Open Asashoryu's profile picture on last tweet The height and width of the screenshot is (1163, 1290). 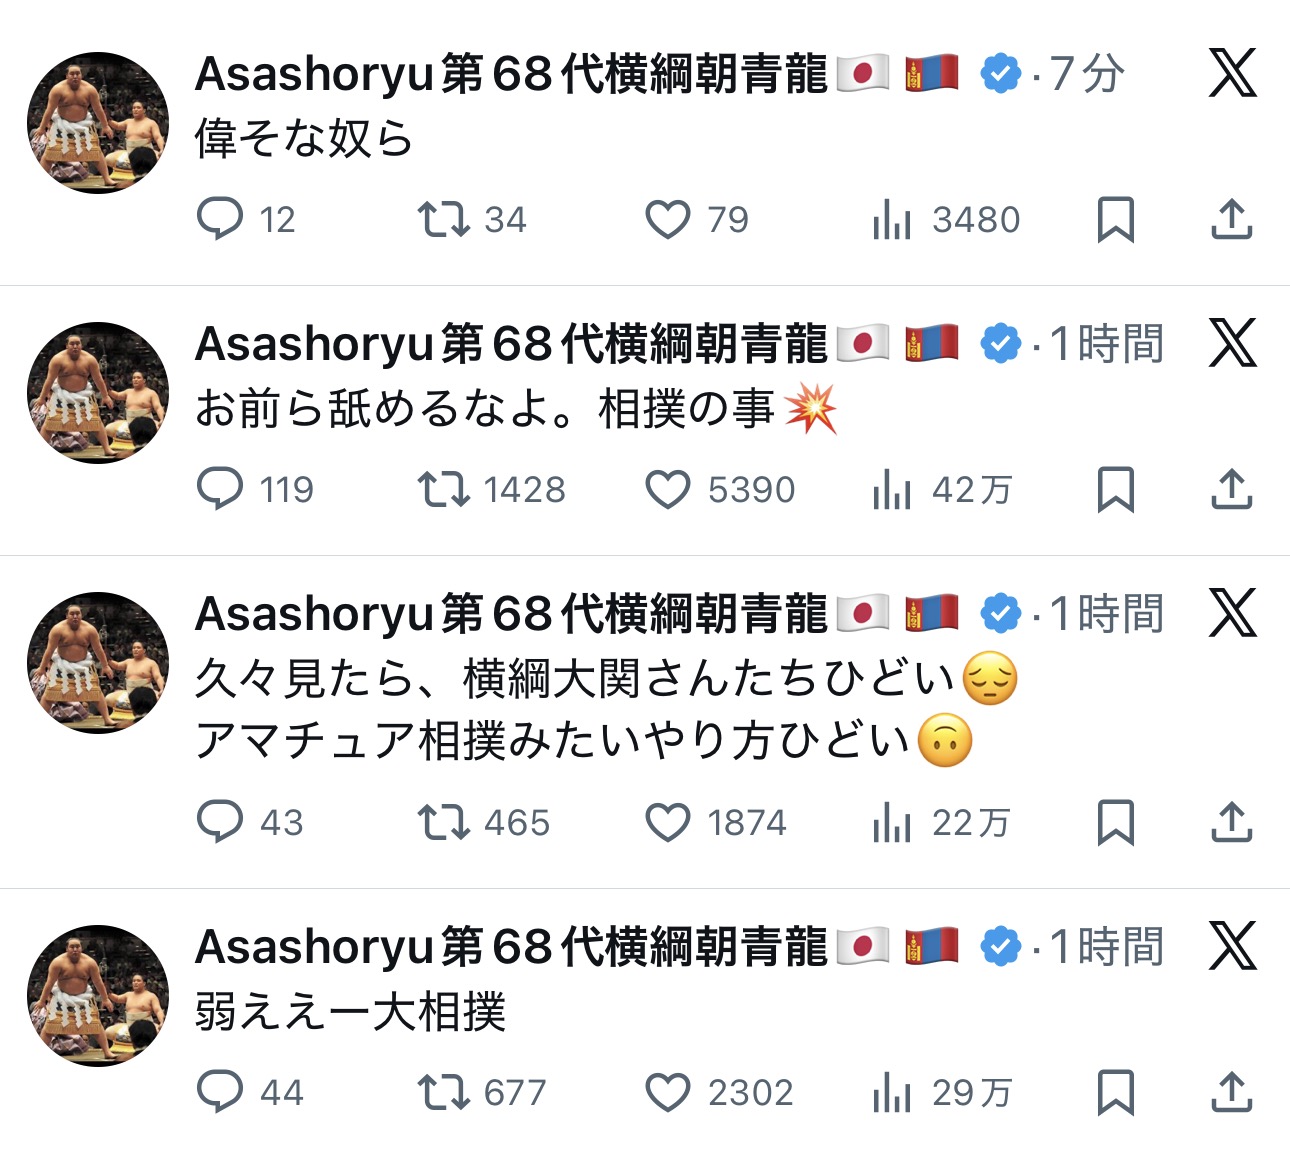[98, 995]
